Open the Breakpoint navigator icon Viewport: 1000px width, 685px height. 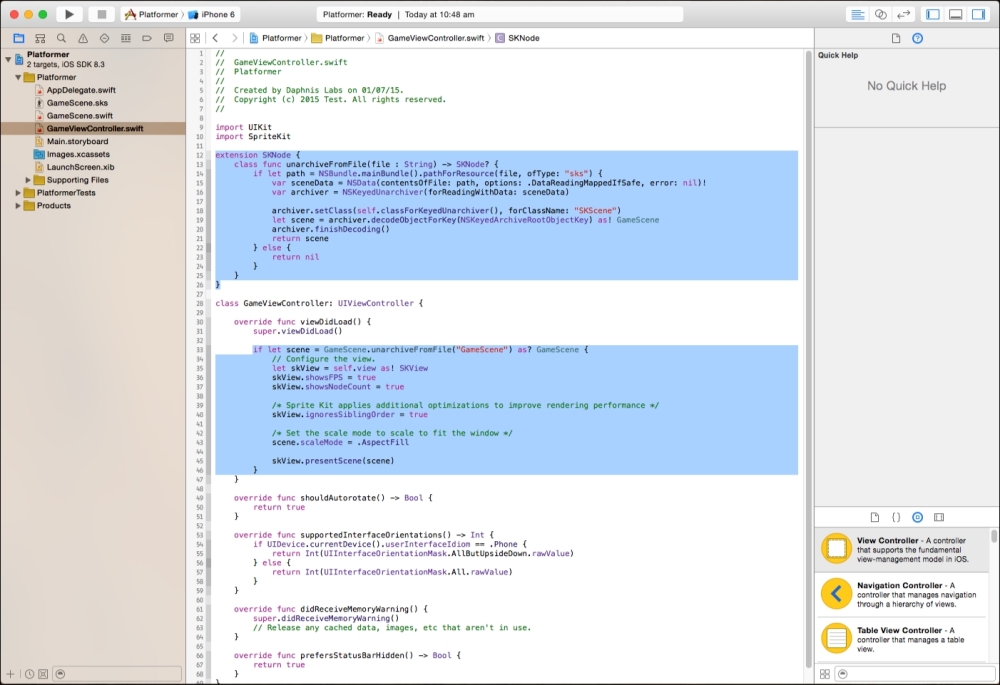pos(147,38)
